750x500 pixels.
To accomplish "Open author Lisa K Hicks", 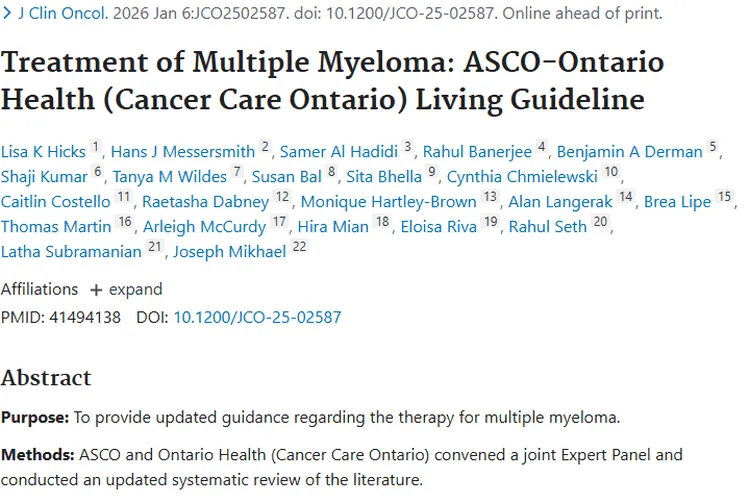I will coord(44,152).
